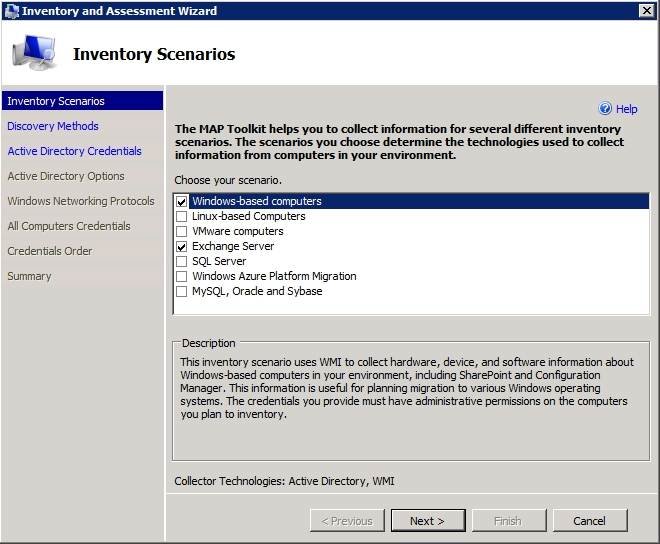
Task: Select Active Directory Options step
Action: tap(66, 176)
